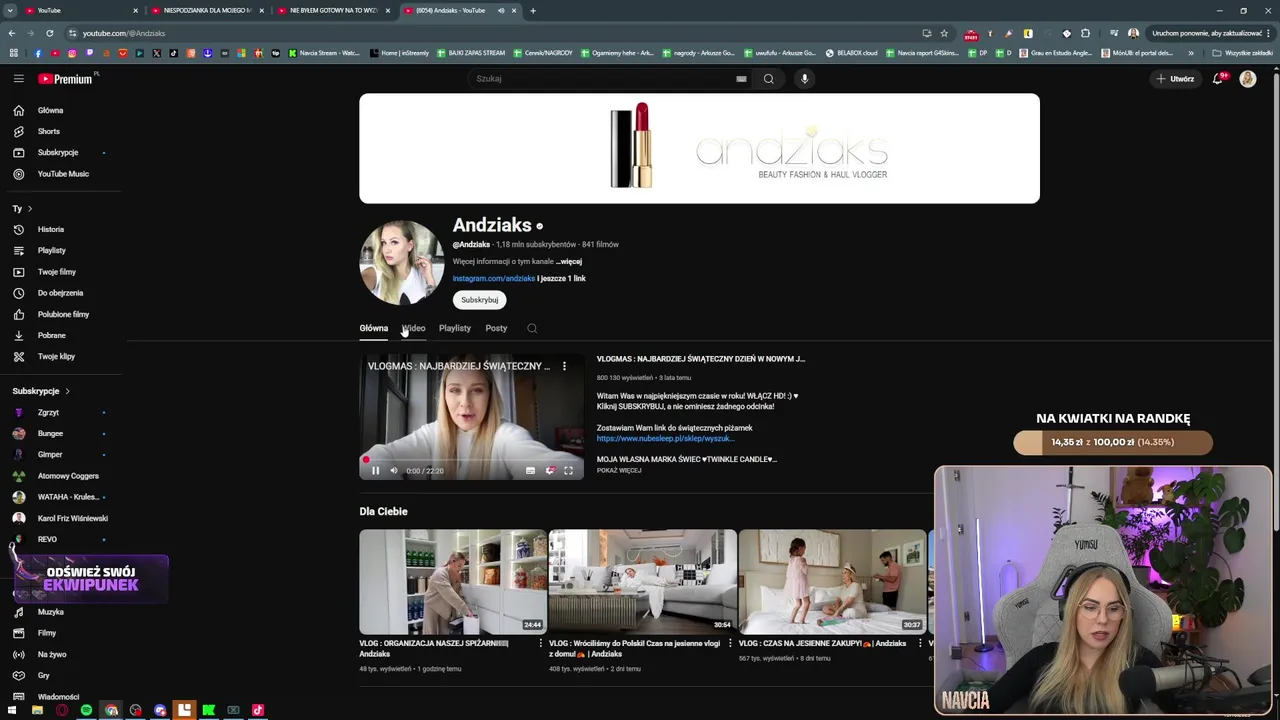This screenshot has height=720, width=1280.
Task: Click the search magnifier button
Action: point(768,78)
